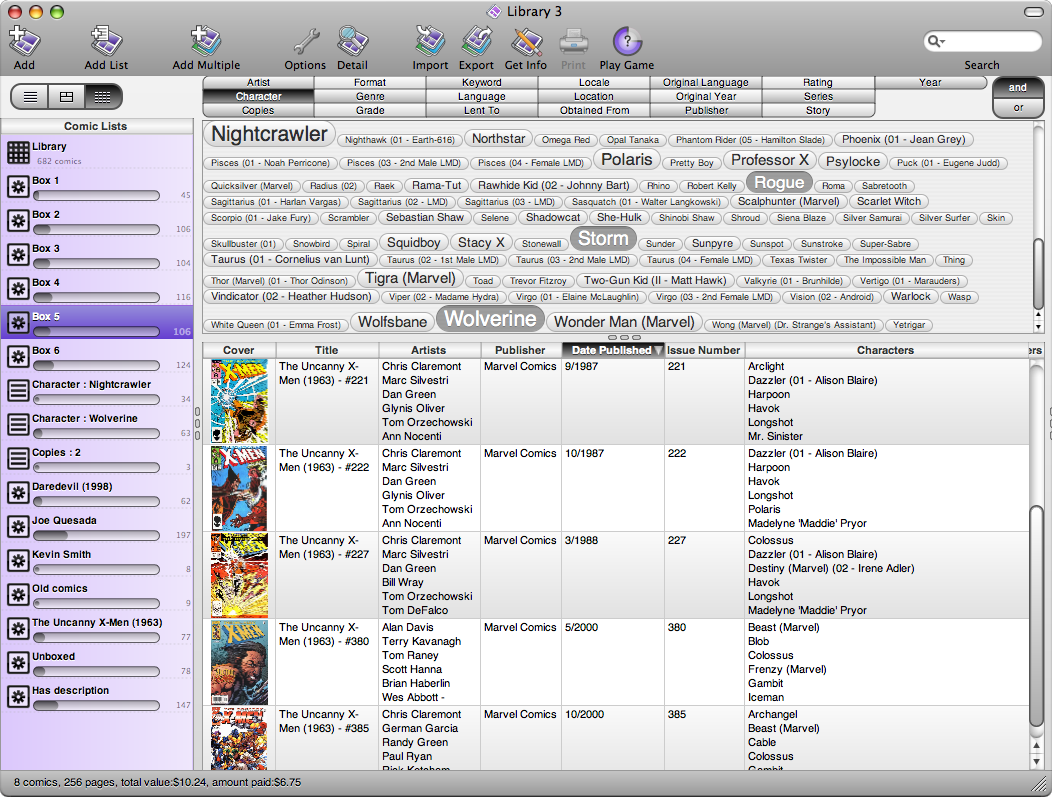Switch to the Series filter tab

click(818, 97)
